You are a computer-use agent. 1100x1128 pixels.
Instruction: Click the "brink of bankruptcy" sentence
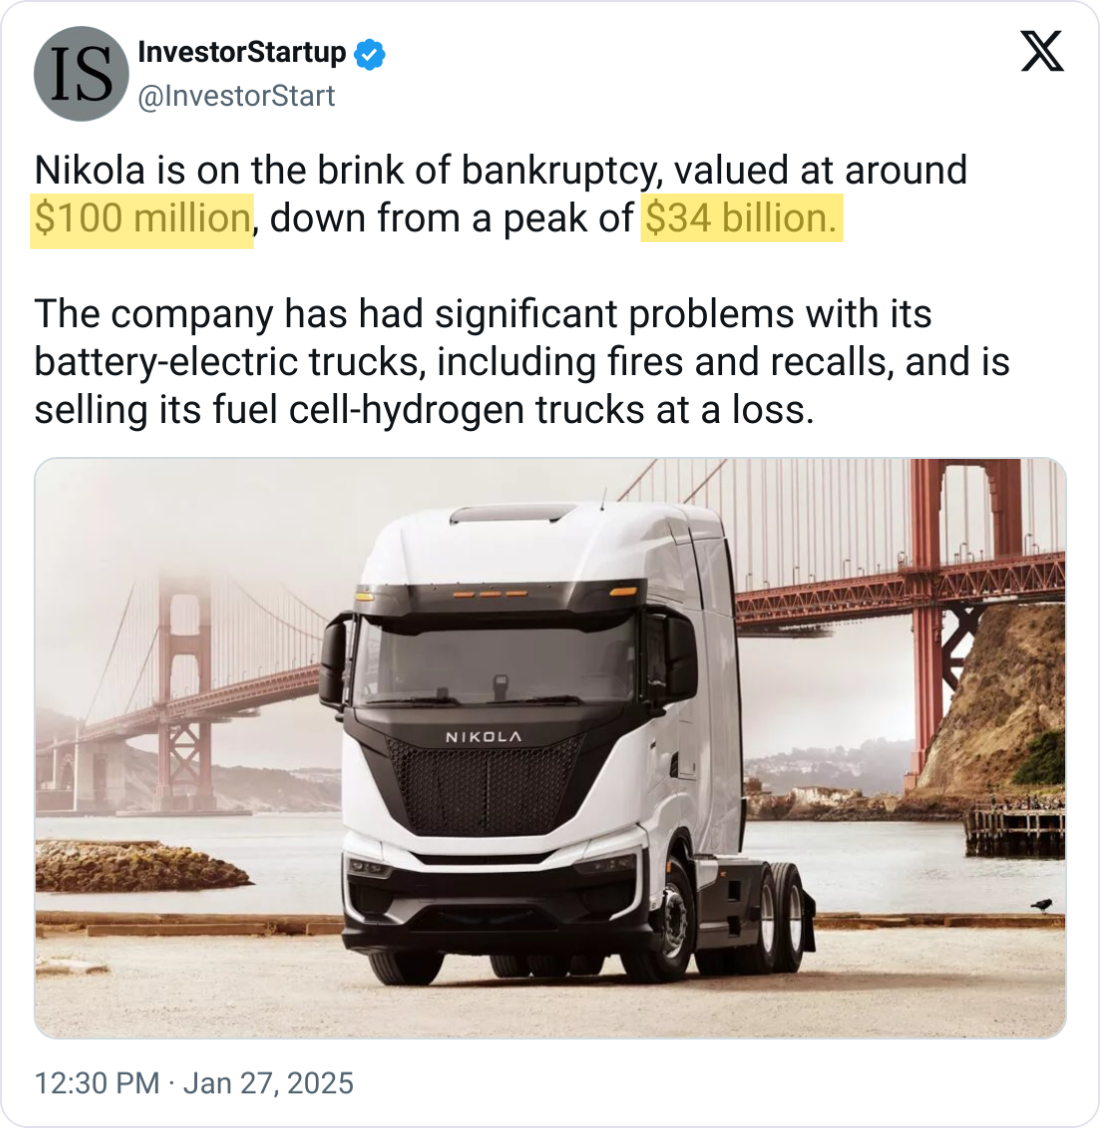click(500, 171)
